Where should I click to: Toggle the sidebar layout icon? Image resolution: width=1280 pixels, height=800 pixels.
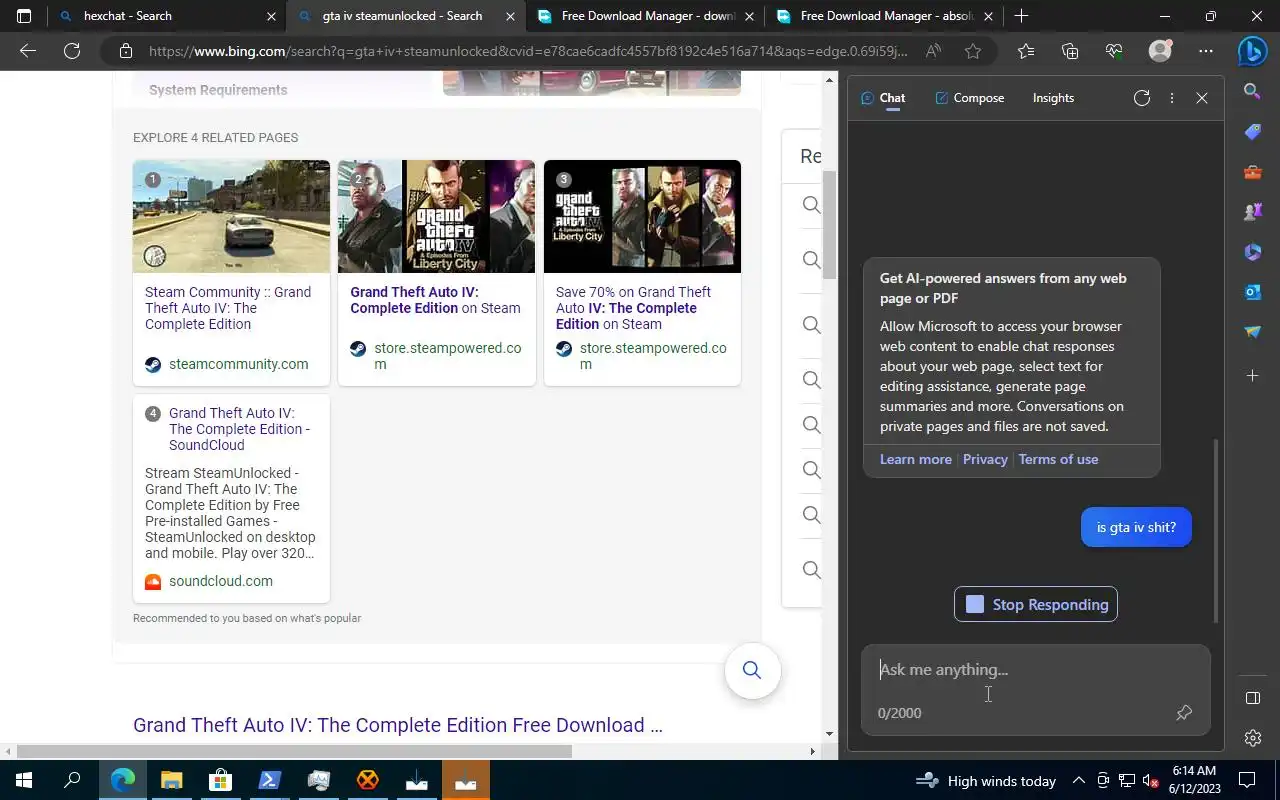point(1252,698)
